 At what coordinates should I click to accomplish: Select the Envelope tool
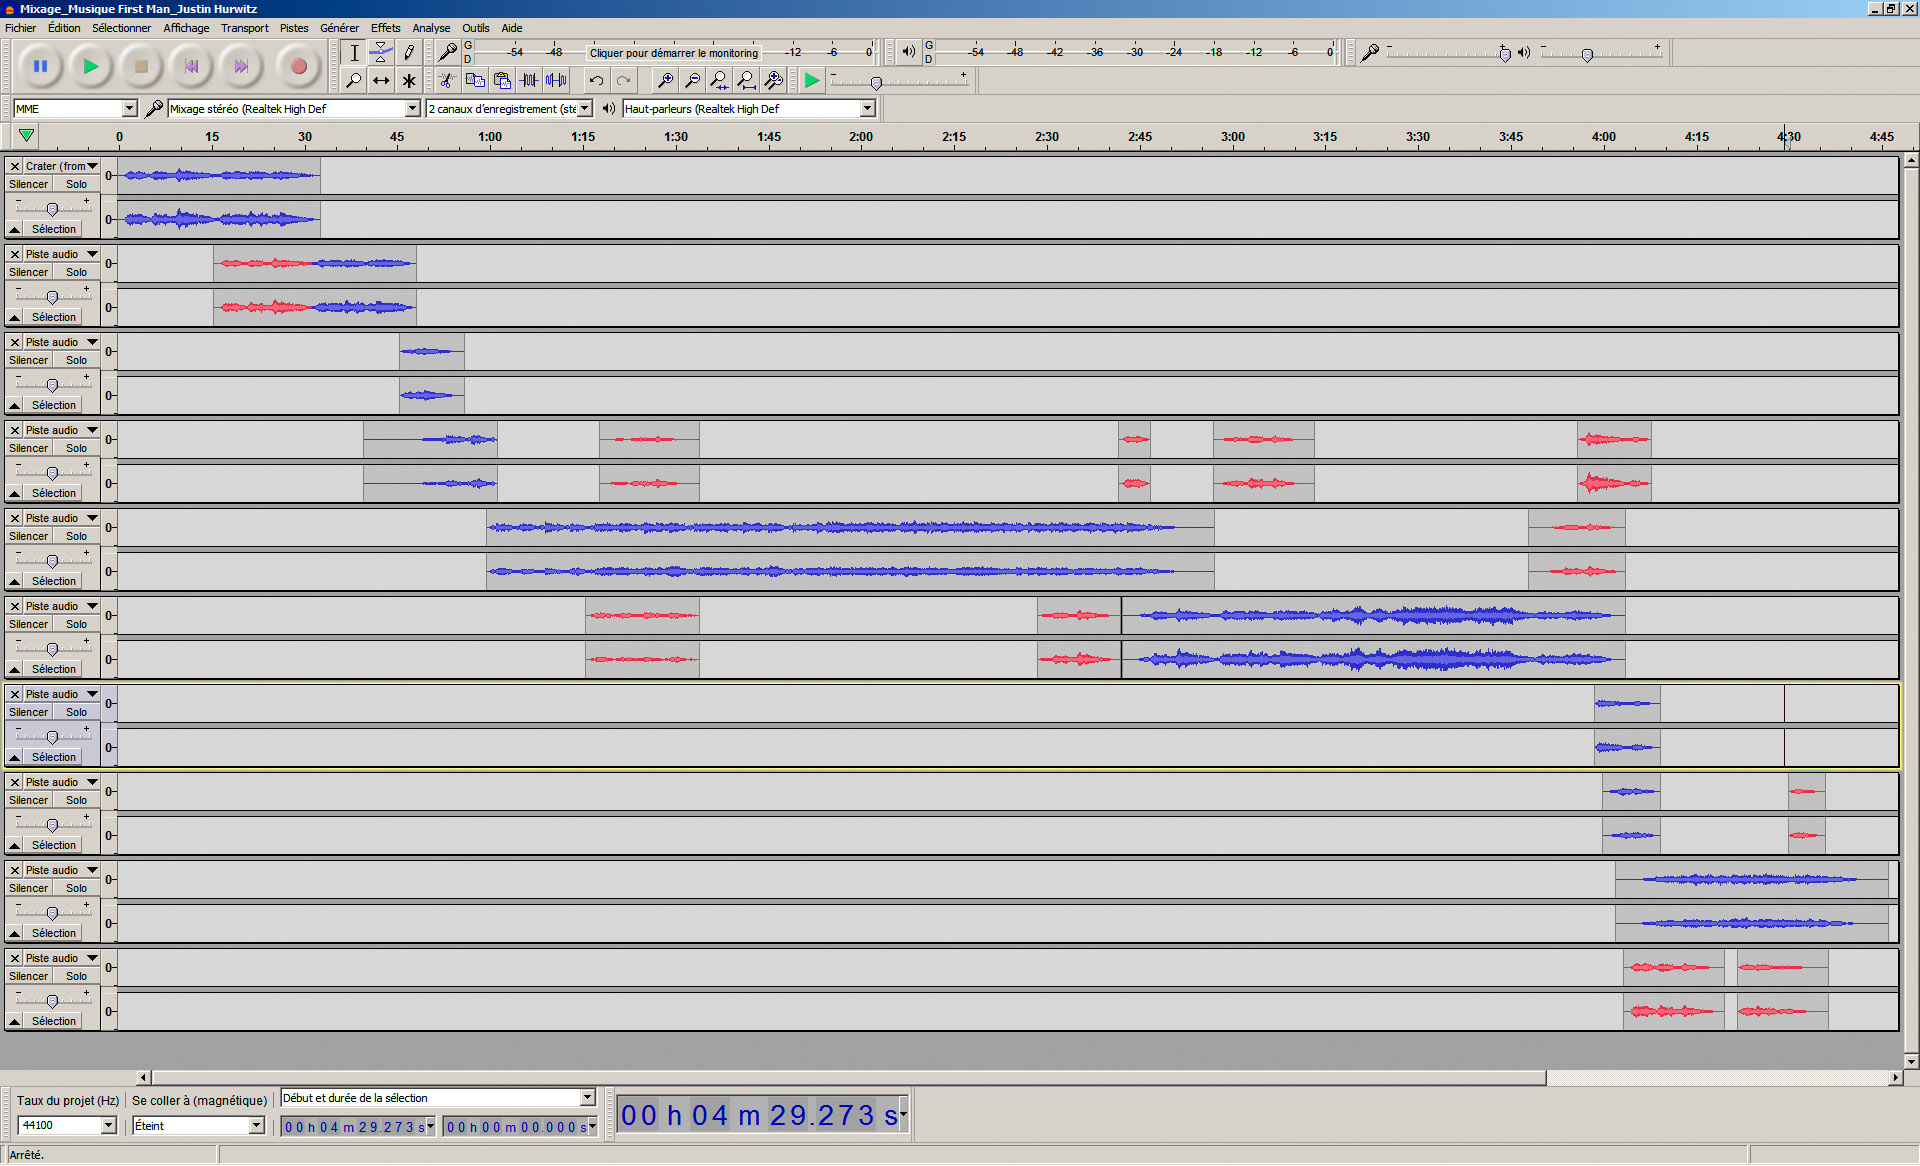[381, 52]
